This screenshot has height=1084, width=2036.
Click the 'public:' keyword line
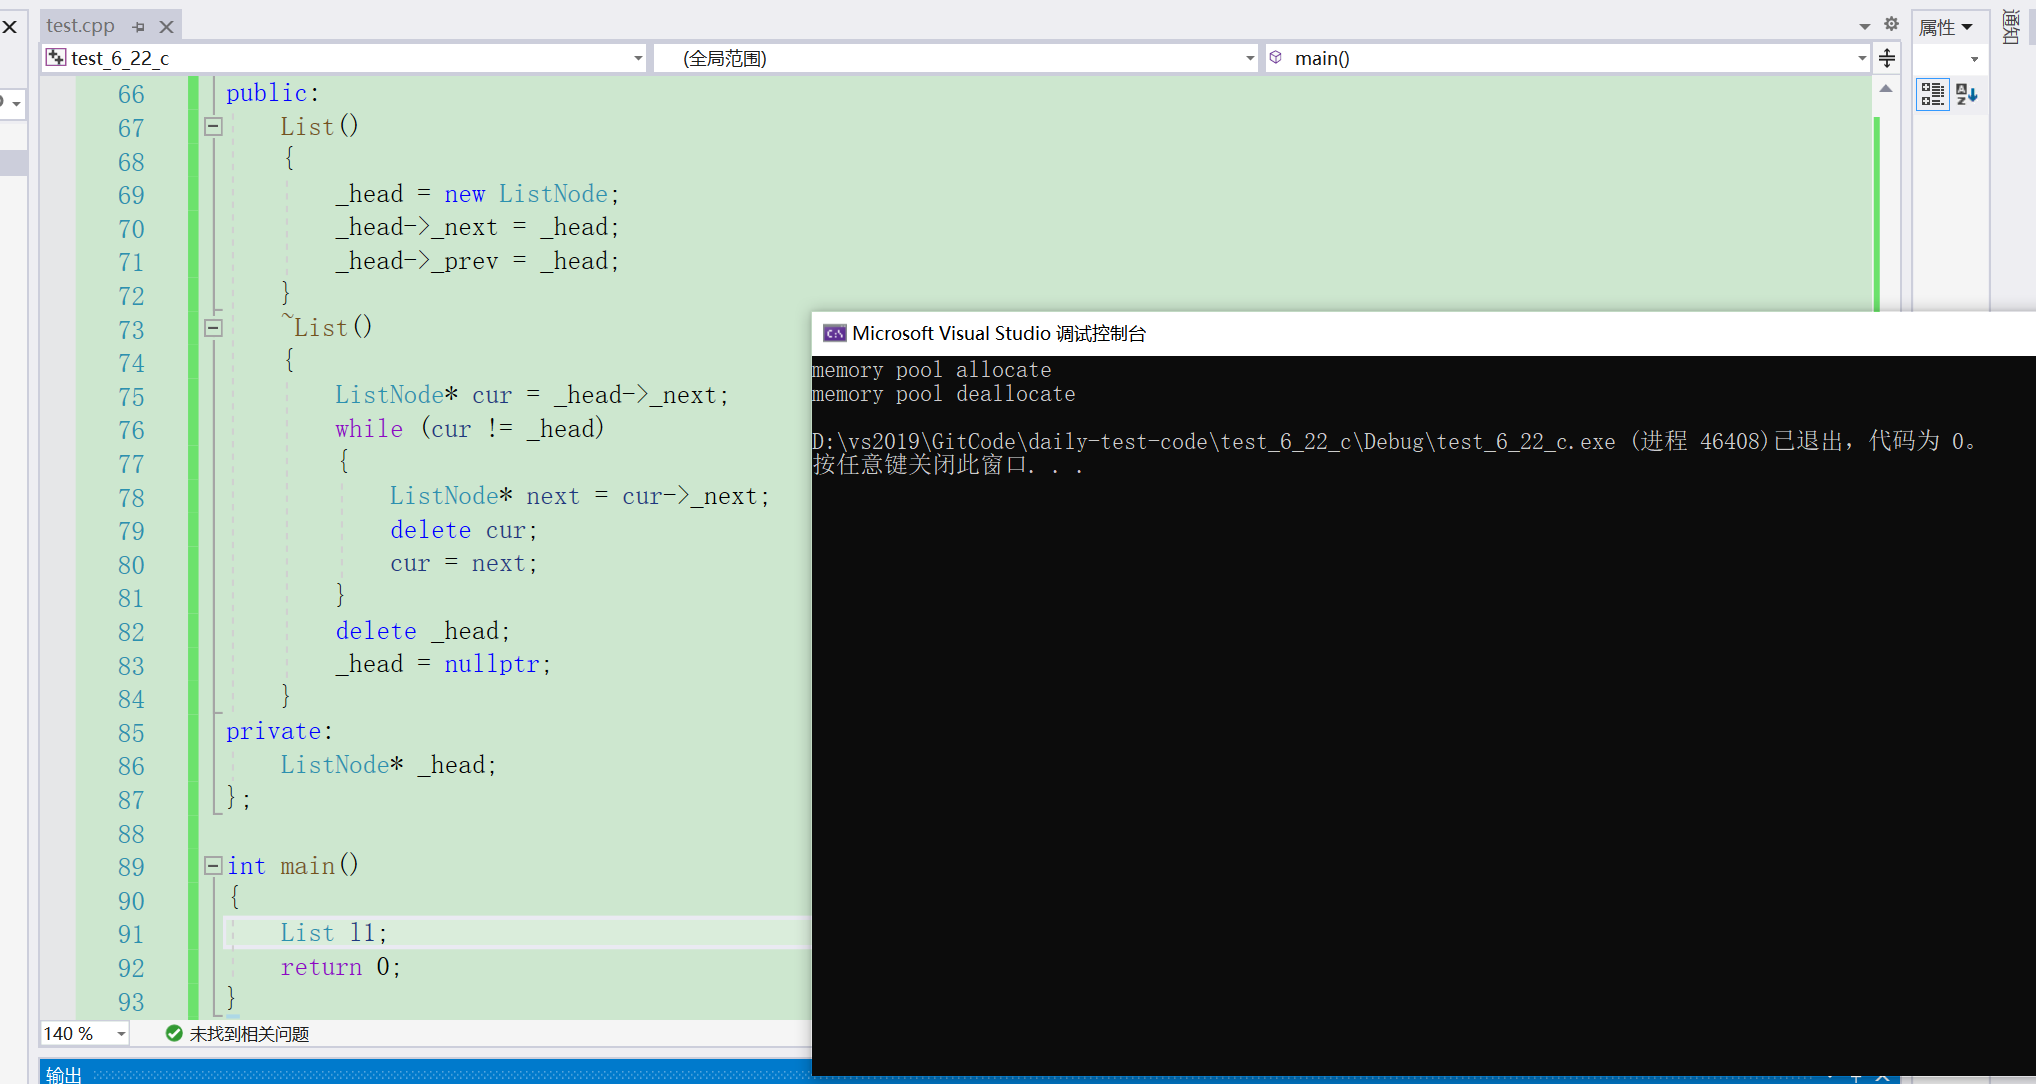tap(272, 93)
